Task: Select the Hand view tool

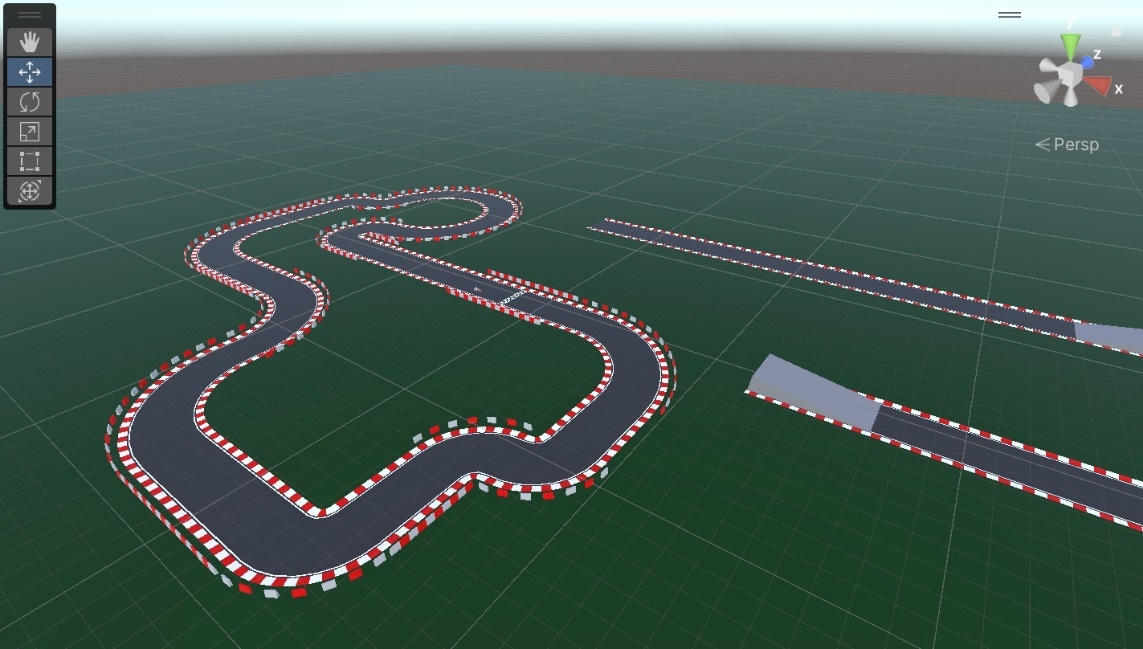Action: coord(30,42)
